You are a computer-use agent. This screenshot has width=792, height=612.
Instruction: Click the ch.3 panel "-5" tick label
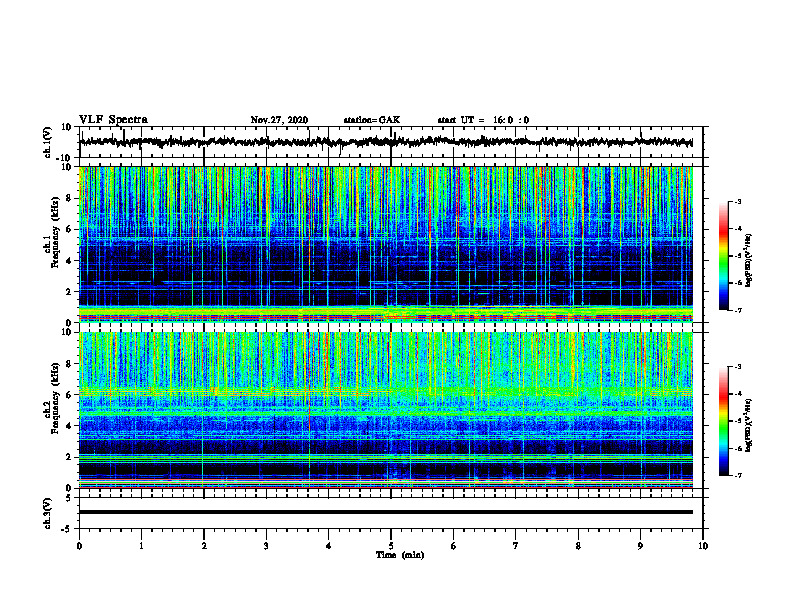[x=68, y=529]
